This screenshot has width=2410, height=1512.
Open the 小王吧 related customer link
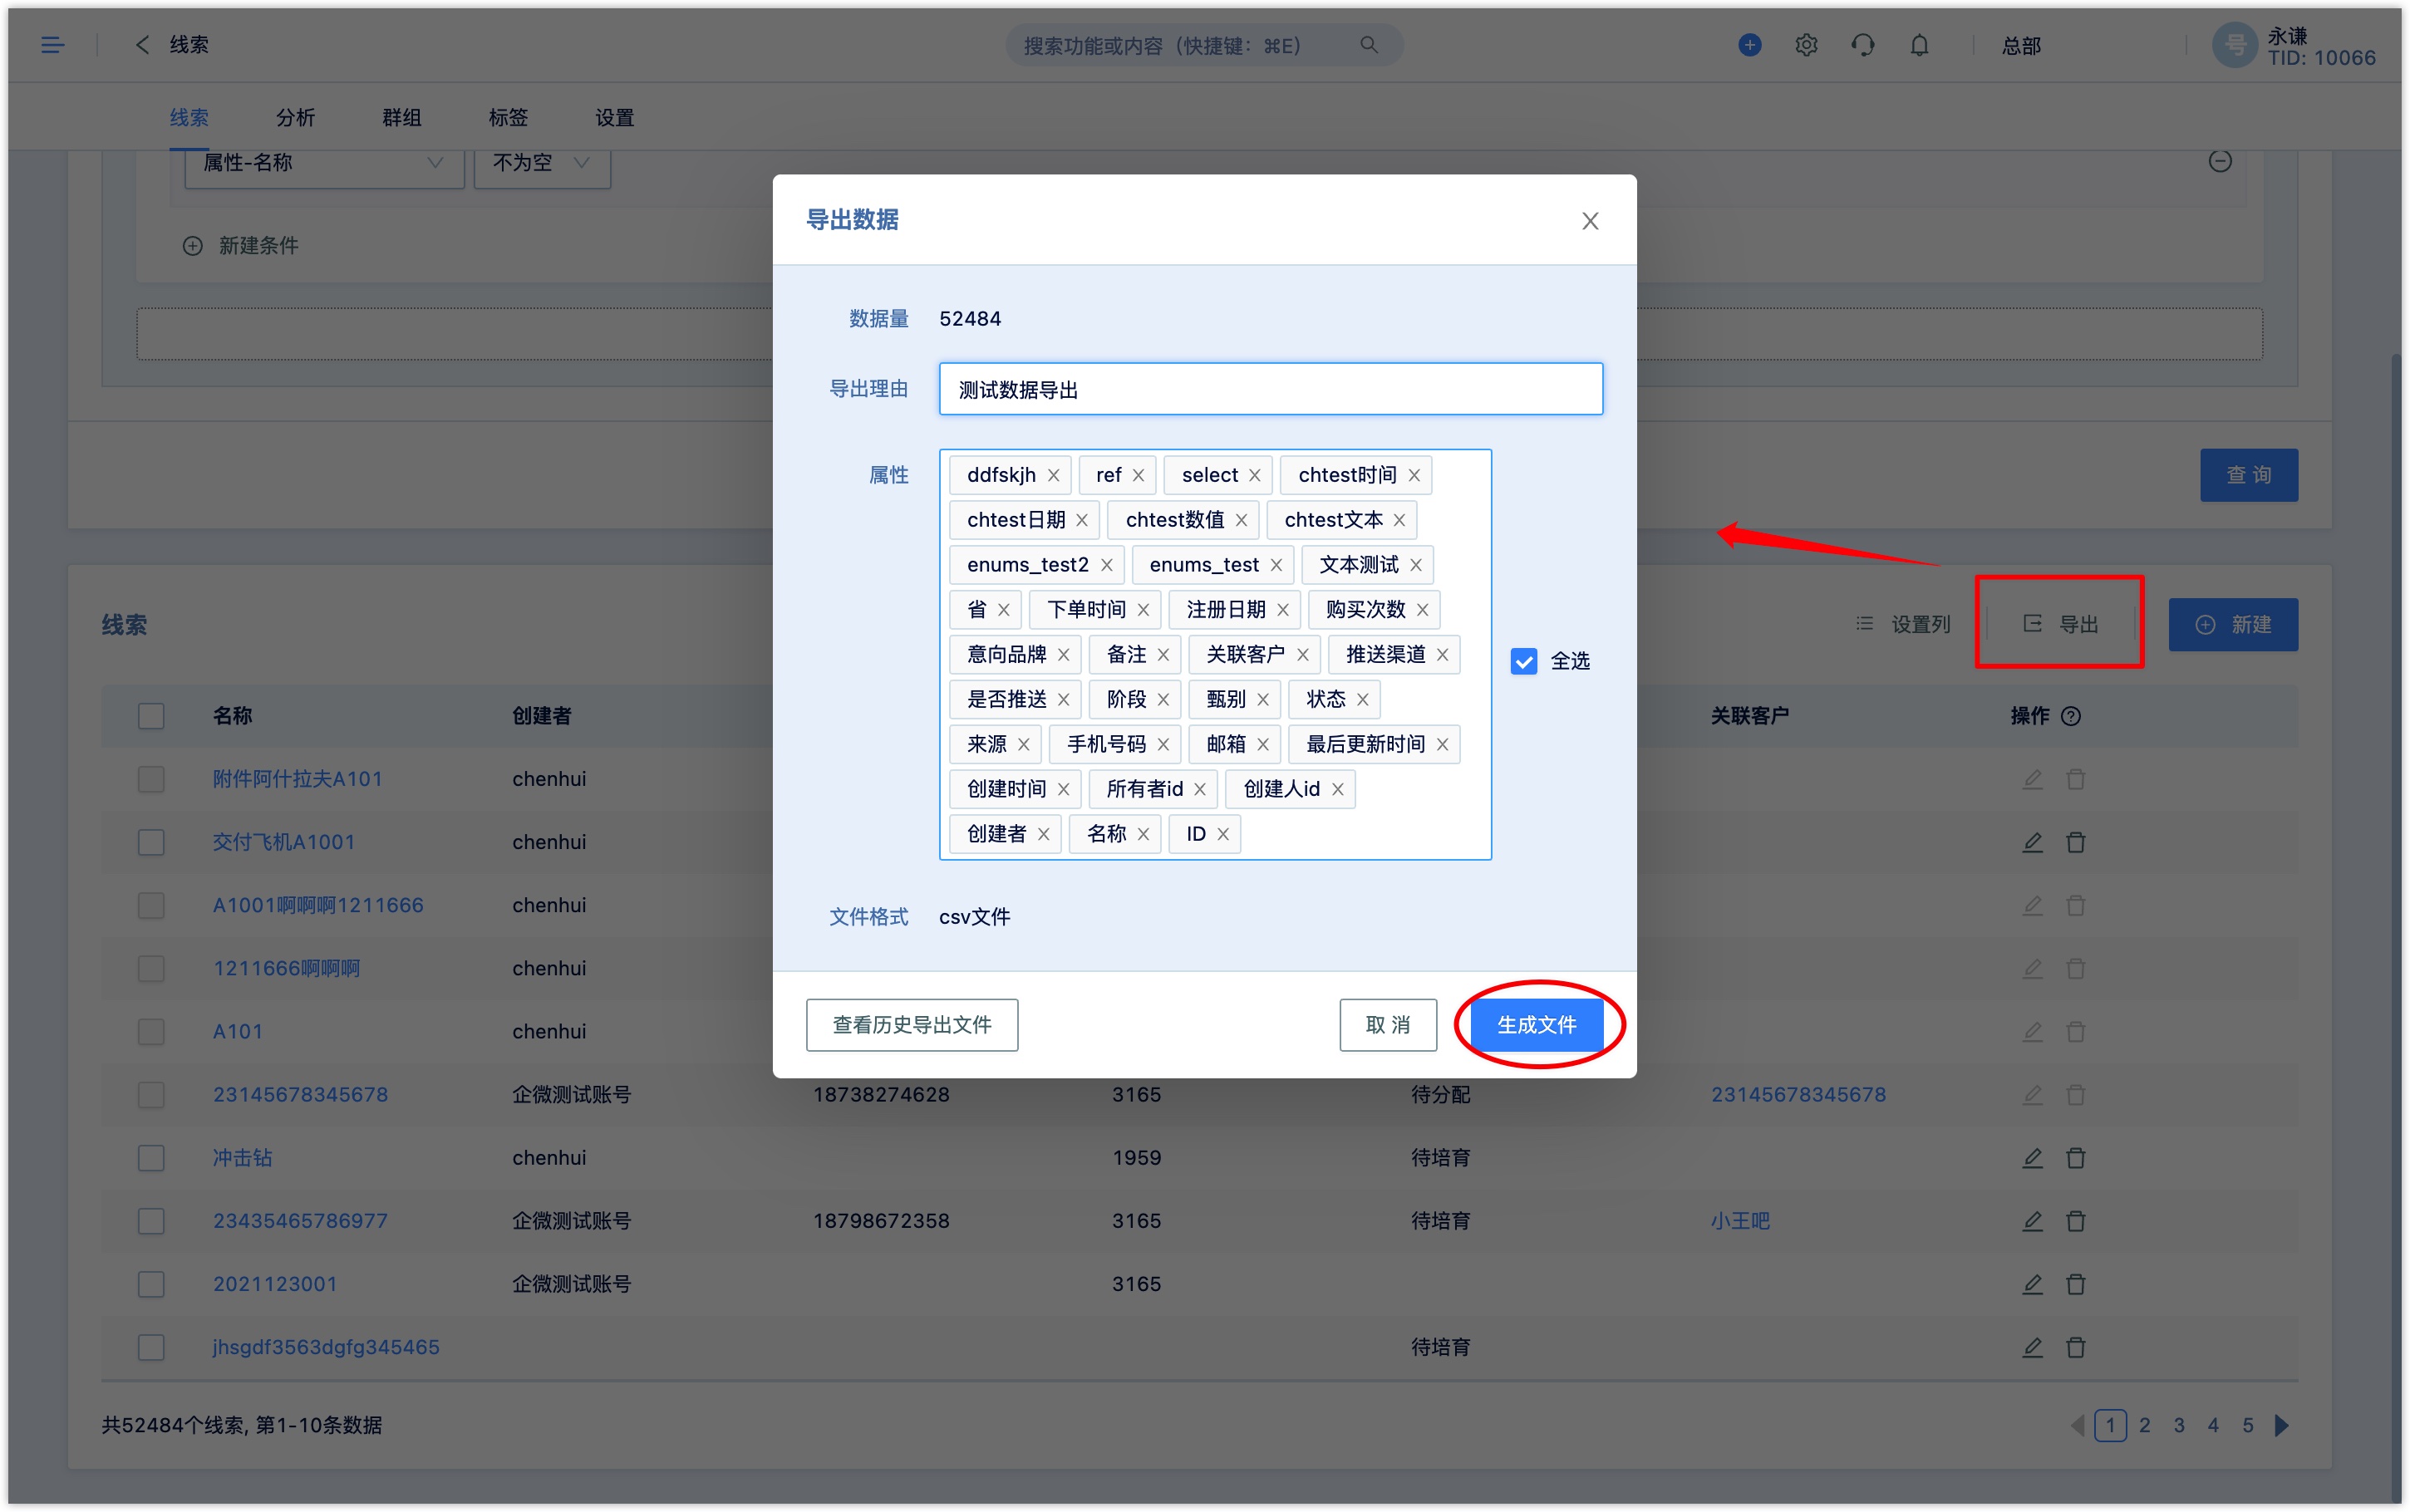pyautogui.click(x=1740, y=1221)
